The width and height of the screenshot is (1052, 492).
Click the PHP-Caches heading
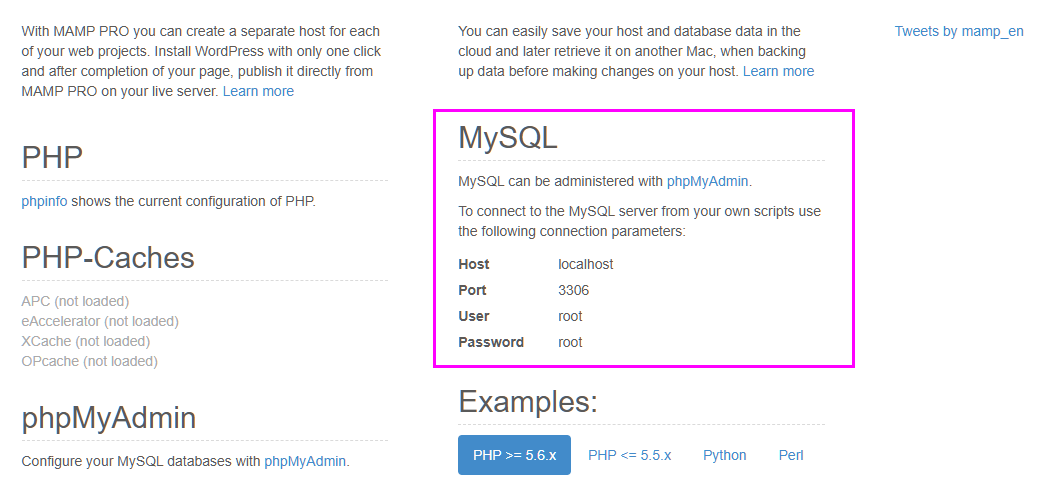pos(108,258)
